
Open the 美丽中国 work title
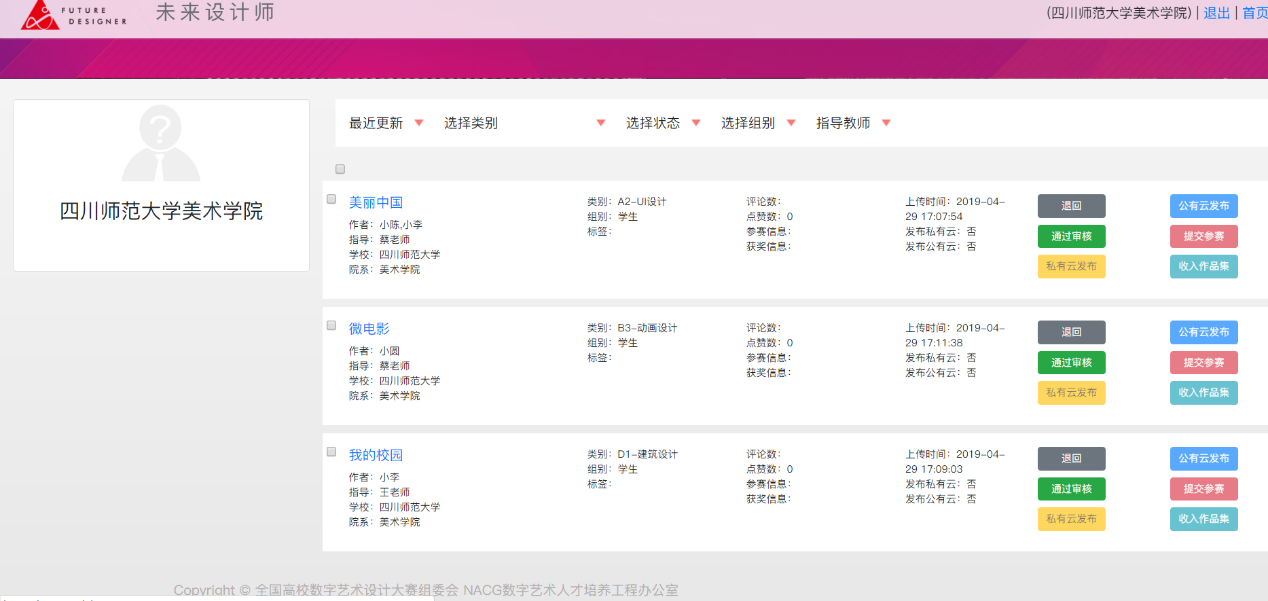click(x=376, y=202)
